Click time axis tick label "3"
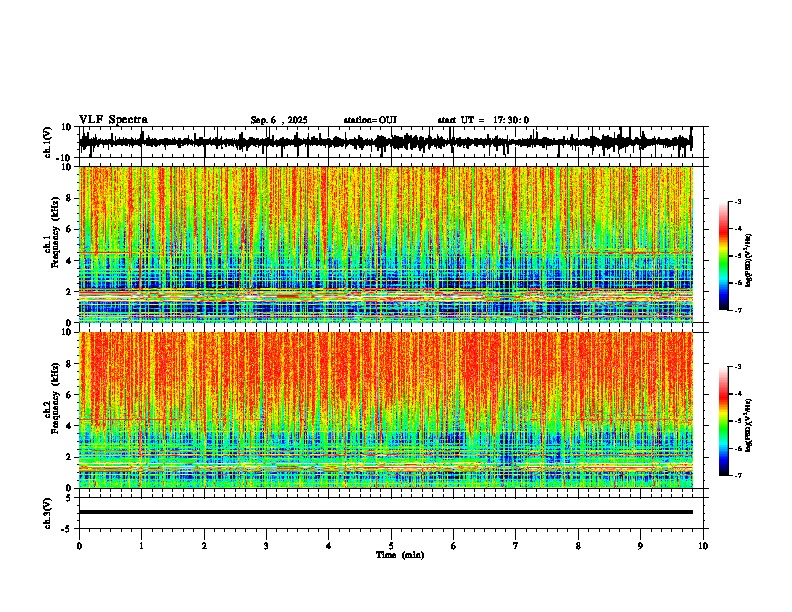 tap(266, 546)
